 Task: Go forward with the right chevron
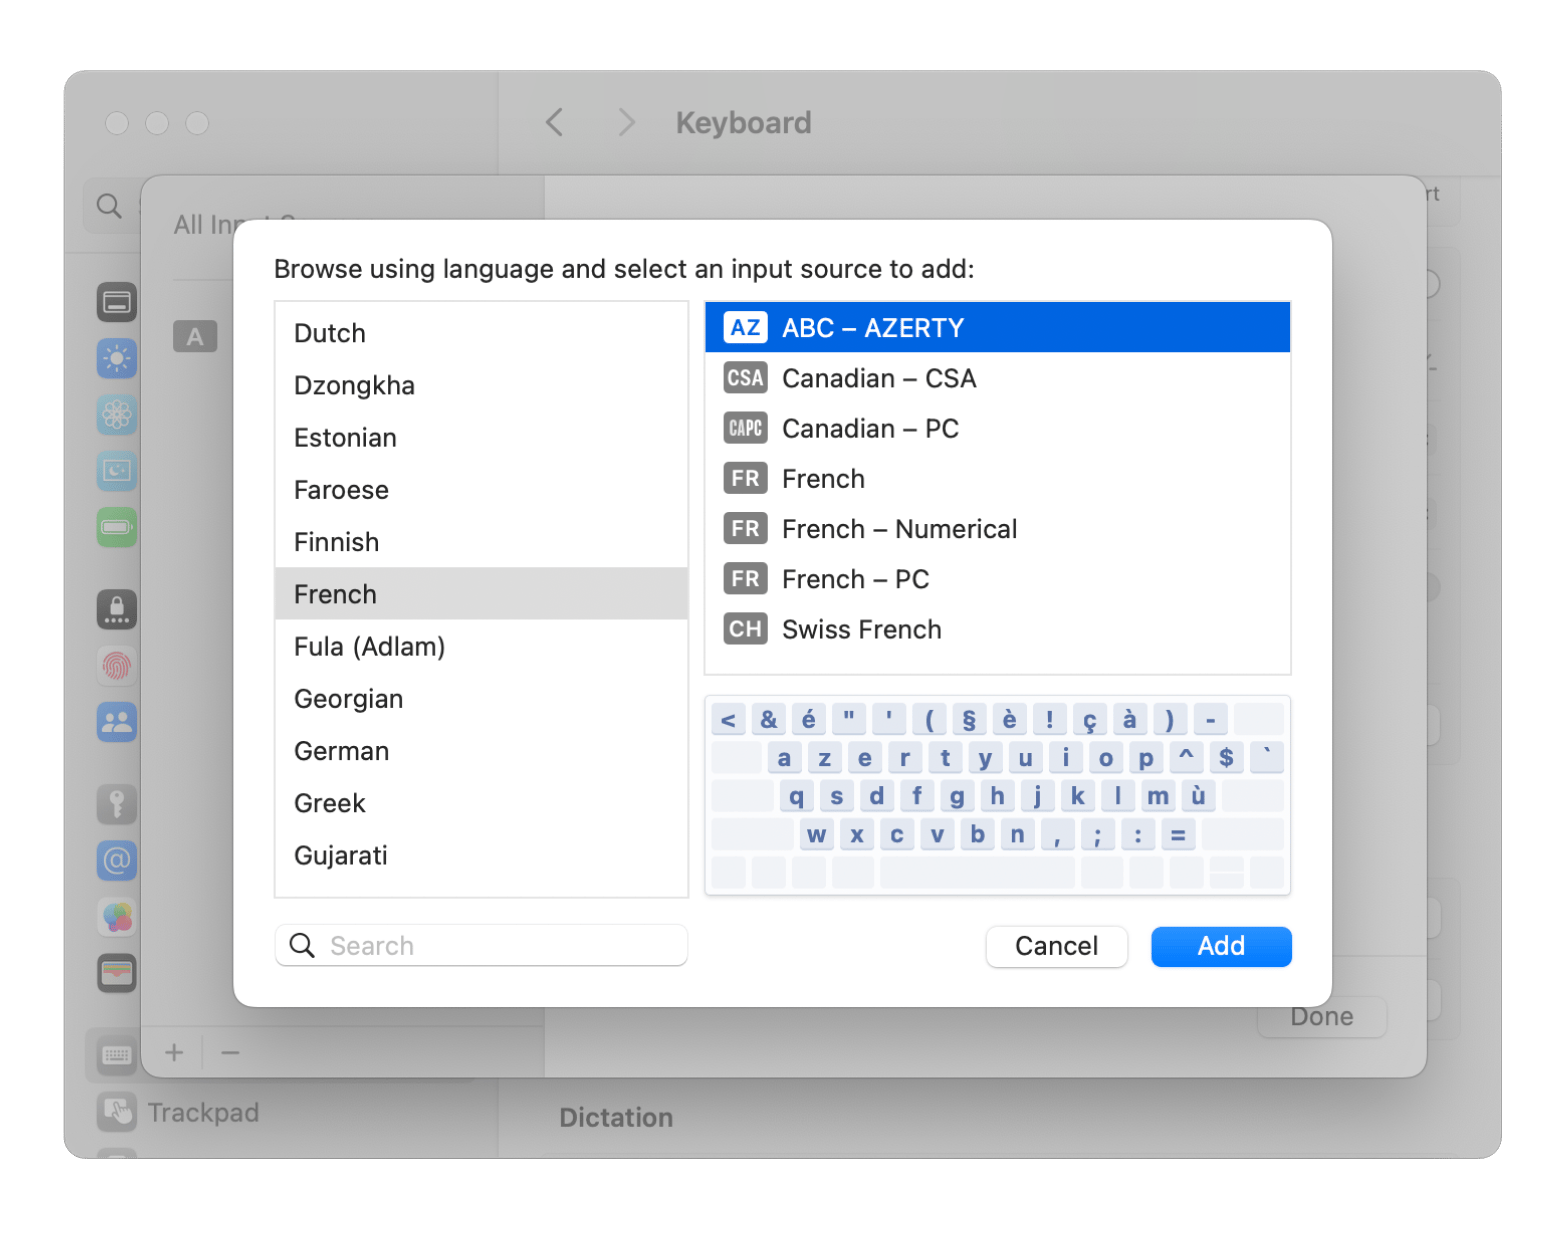pyautogui.click(x=626, y=122)
